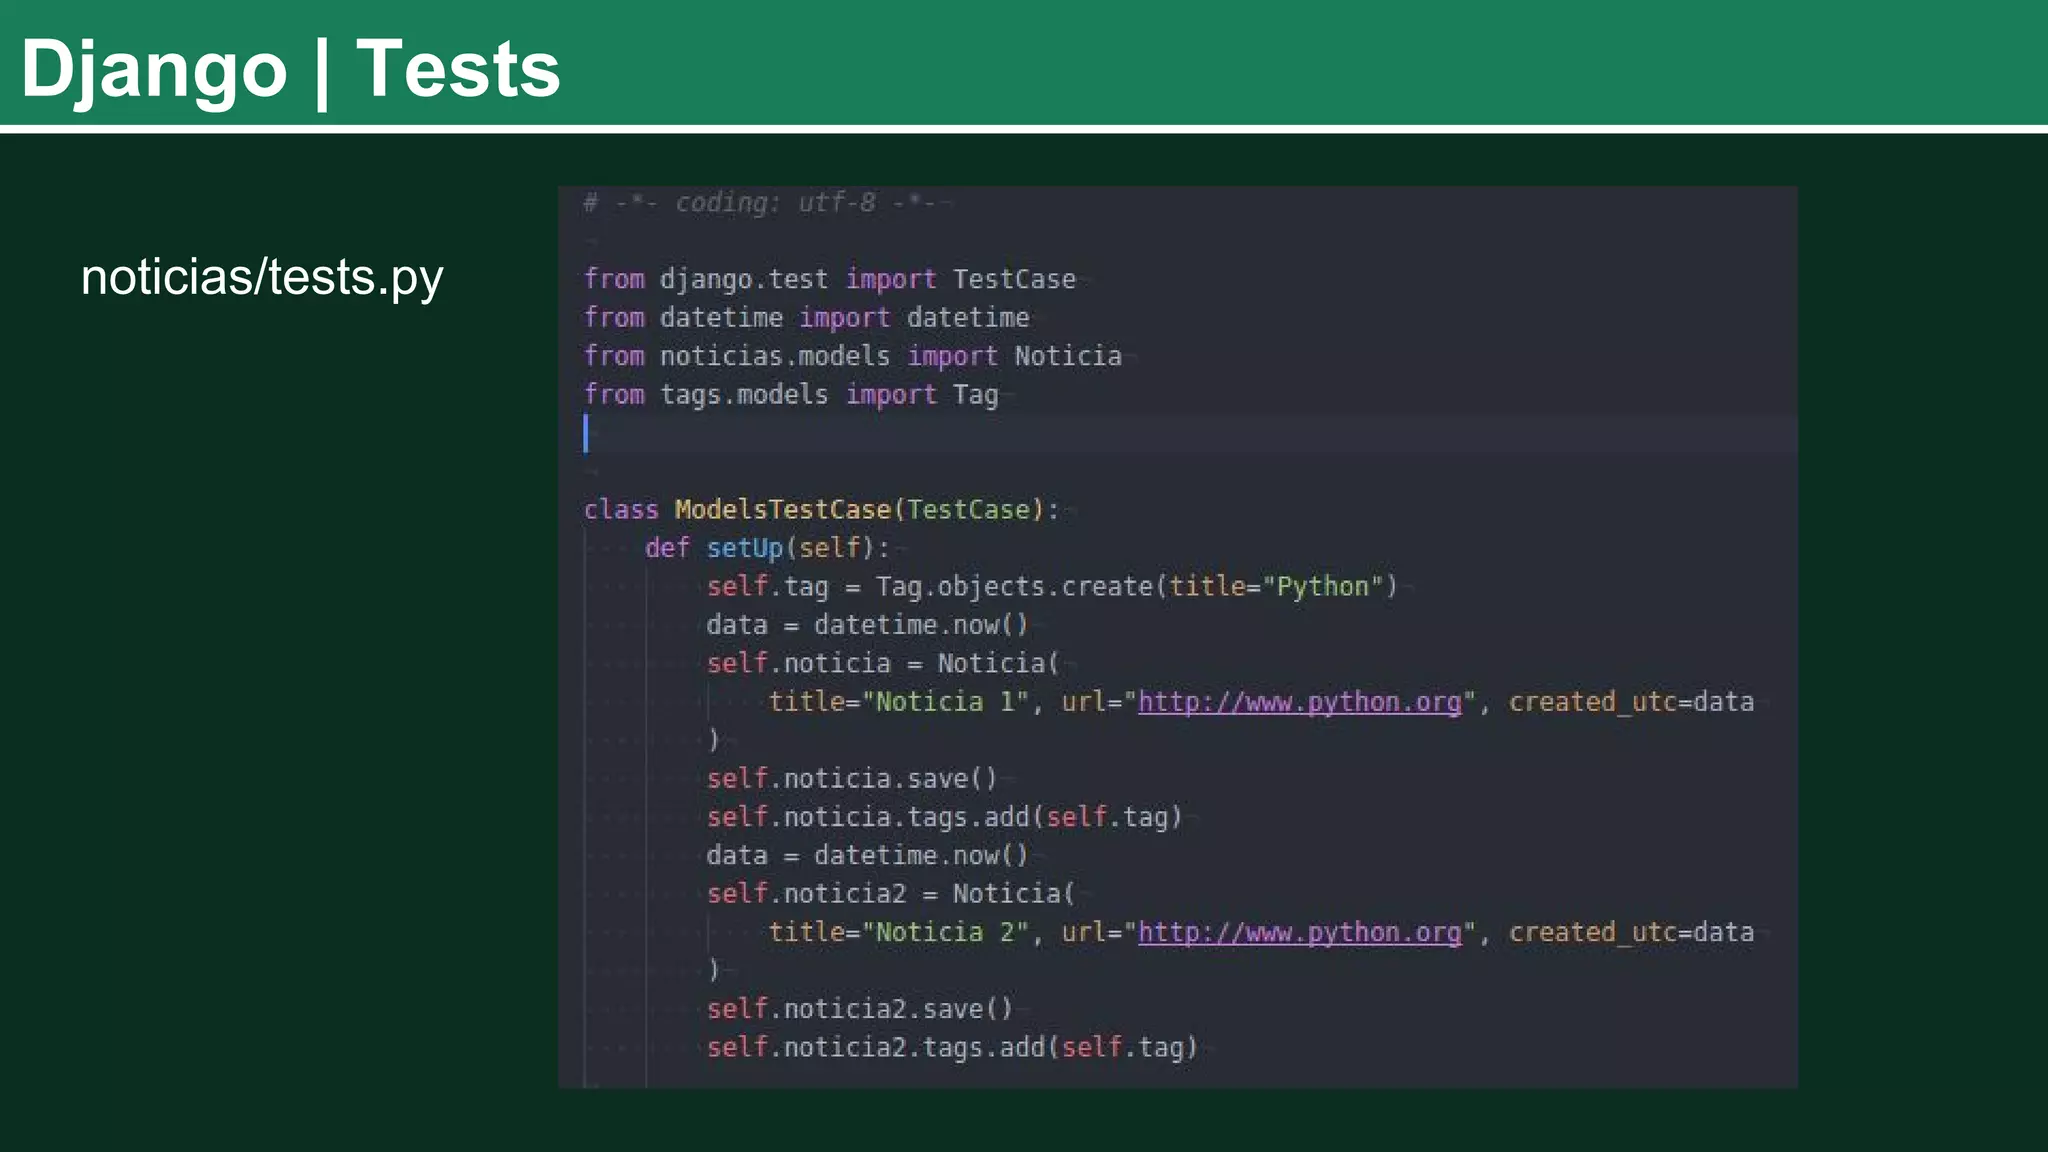Click the 'noticias/tests.py' file label

pyautogui.click(x=262, y=277)
